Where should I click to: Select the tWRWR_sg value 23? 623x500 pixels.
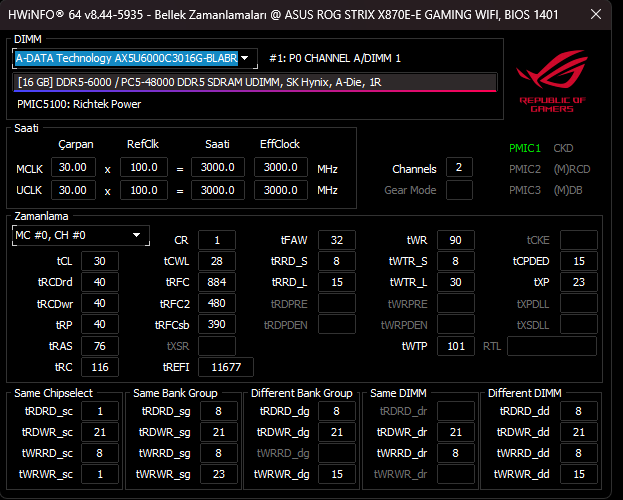[x=219, y=474]
